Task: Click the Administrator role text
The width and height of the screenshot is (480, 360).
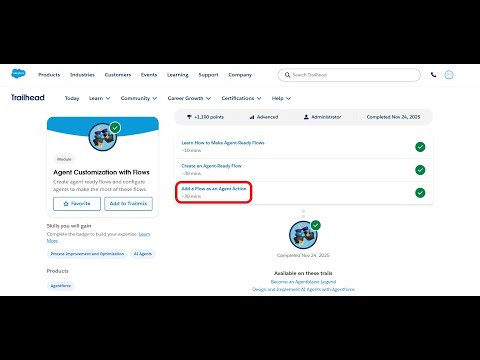Action: (x=326, y=117)
